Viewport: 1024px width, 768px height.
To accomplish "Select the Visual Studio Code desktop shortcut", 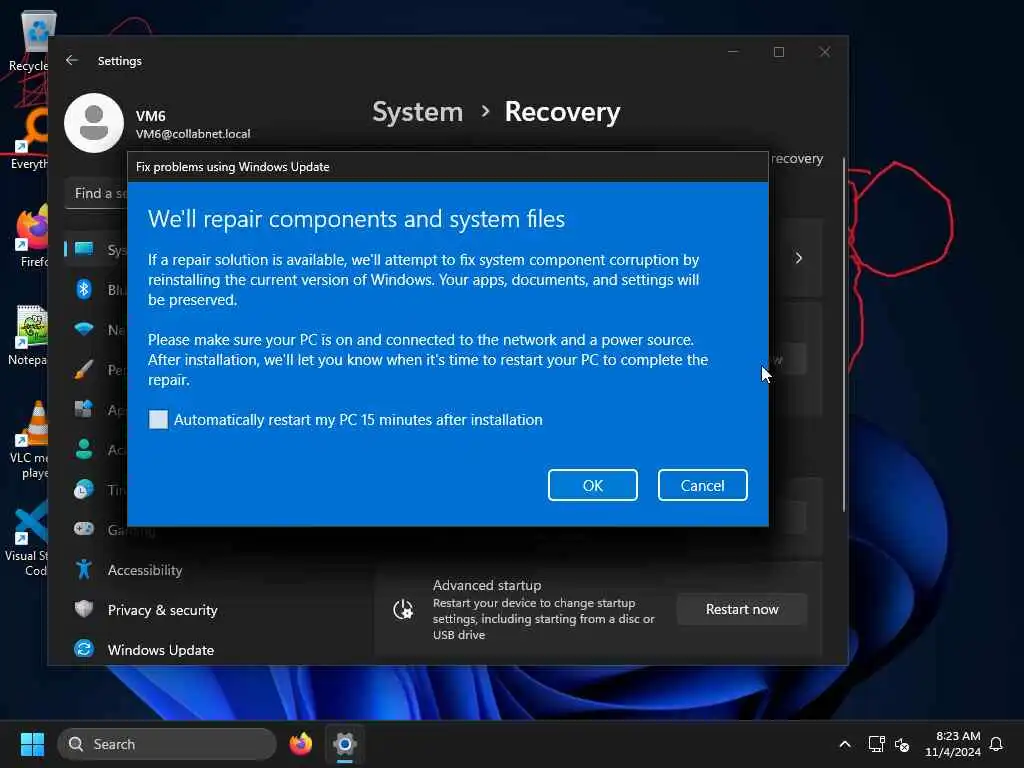I will pyautogui.click(x=27, y=538).
